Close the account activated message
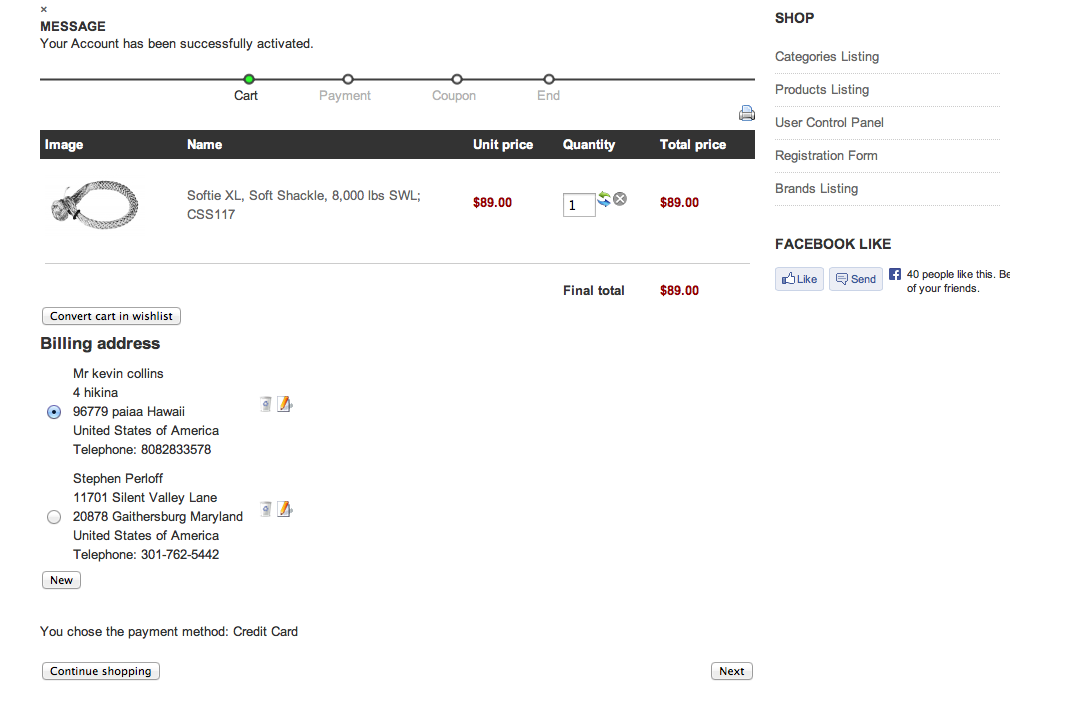The image size is (1066, 712). 44,9
